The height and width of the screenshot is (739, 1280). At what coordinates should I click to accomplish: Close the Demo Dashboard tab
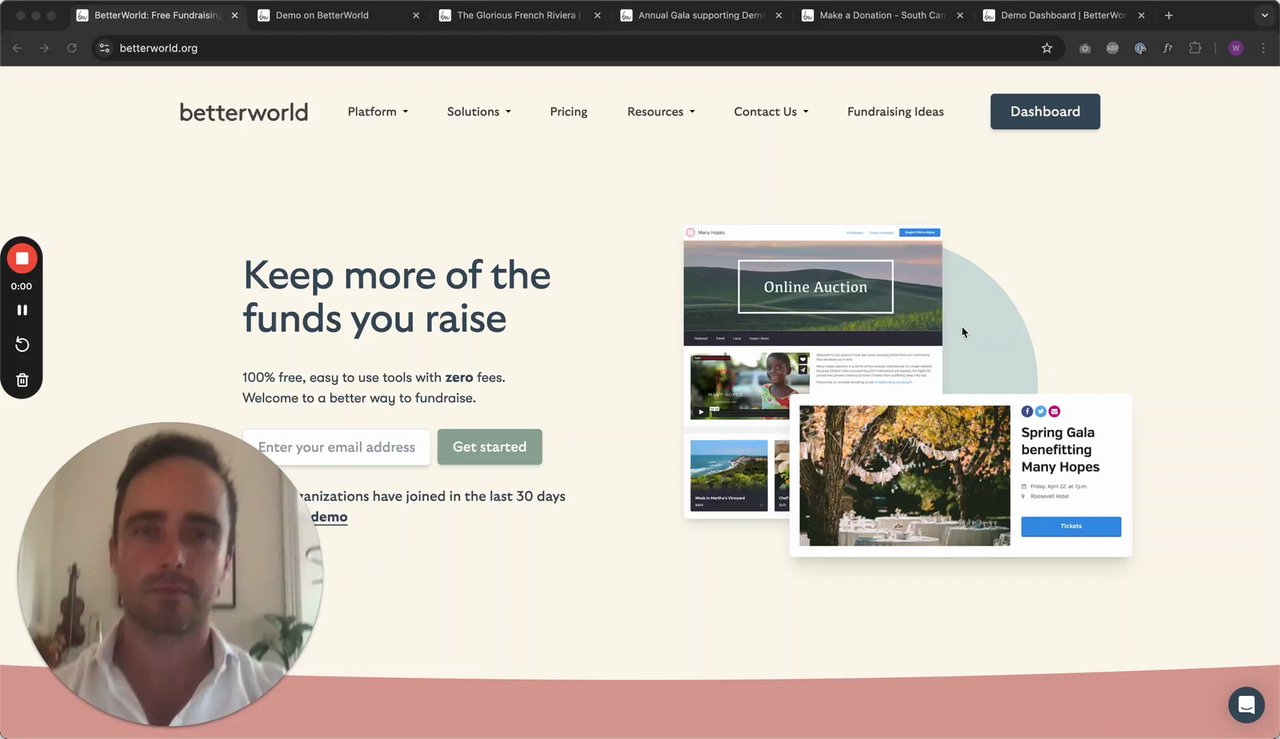coord(1141,15)
